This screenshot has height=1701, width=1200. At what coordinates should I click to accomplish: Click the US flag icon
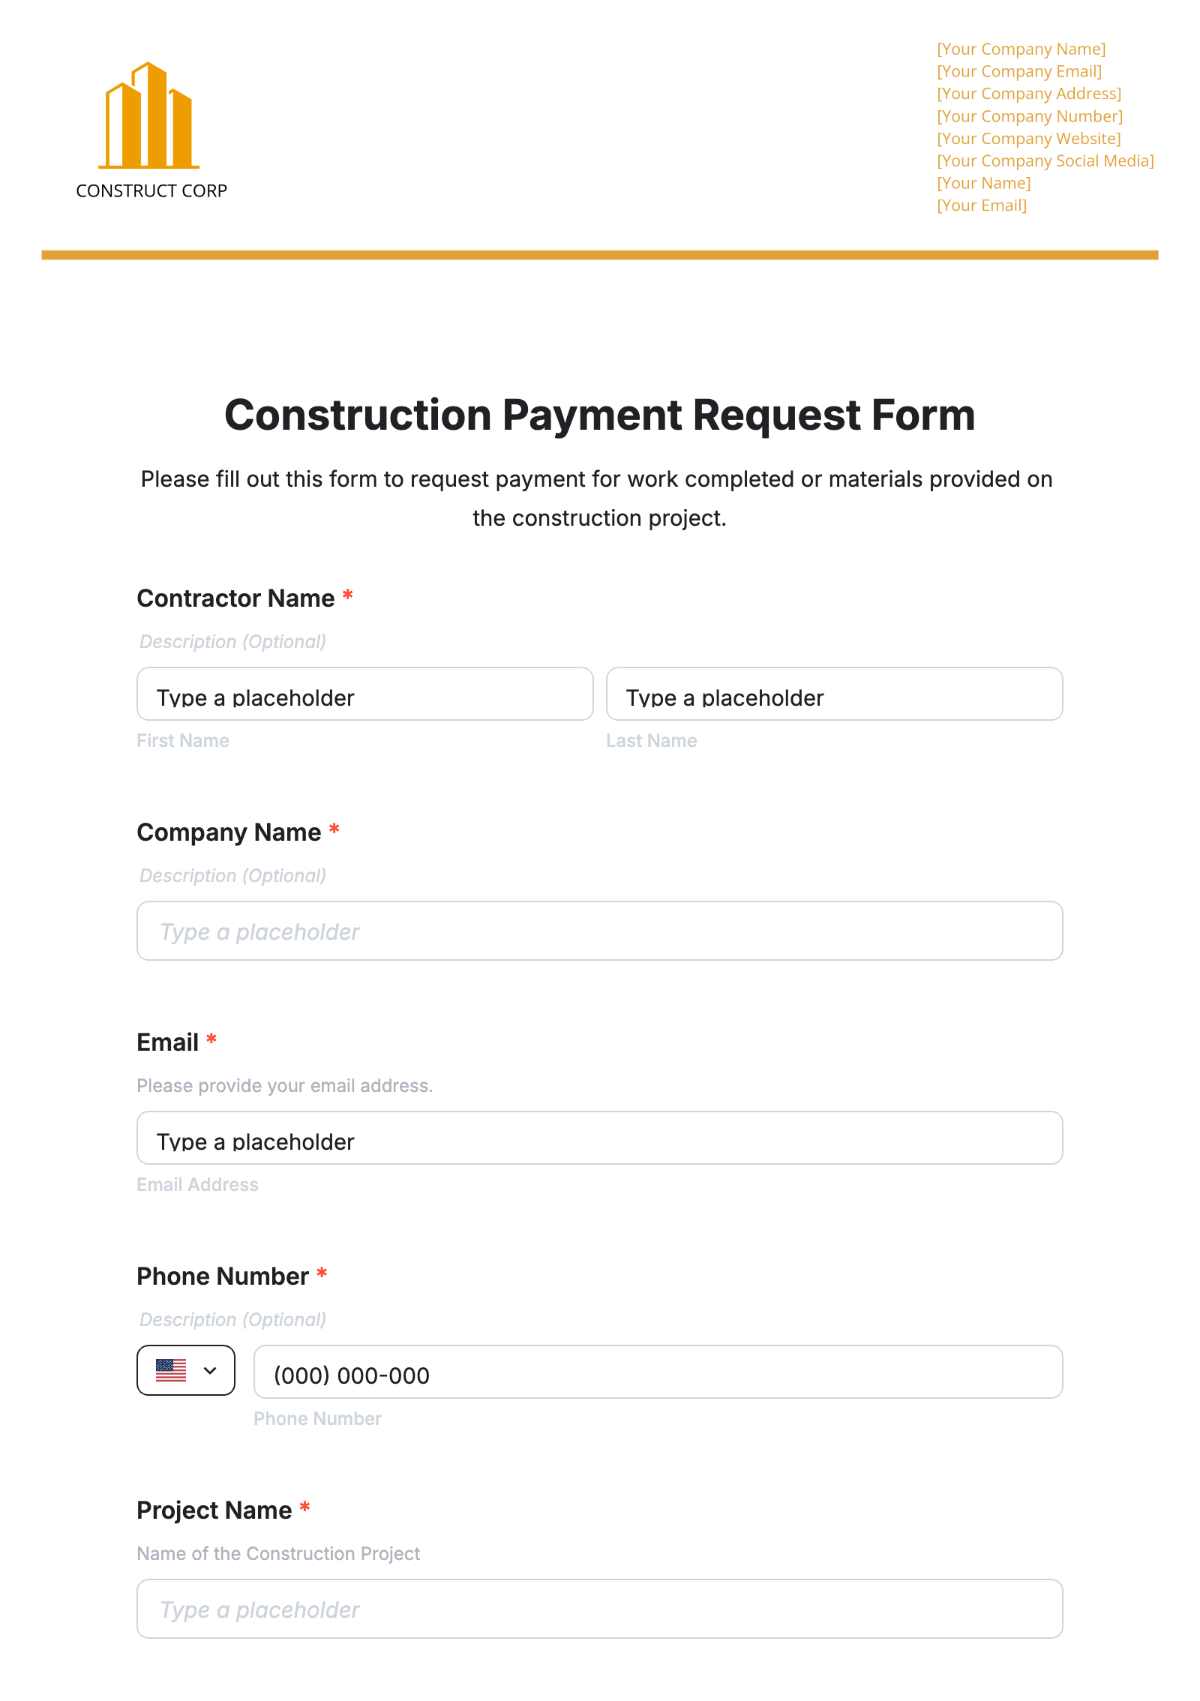coord(171,1370)
